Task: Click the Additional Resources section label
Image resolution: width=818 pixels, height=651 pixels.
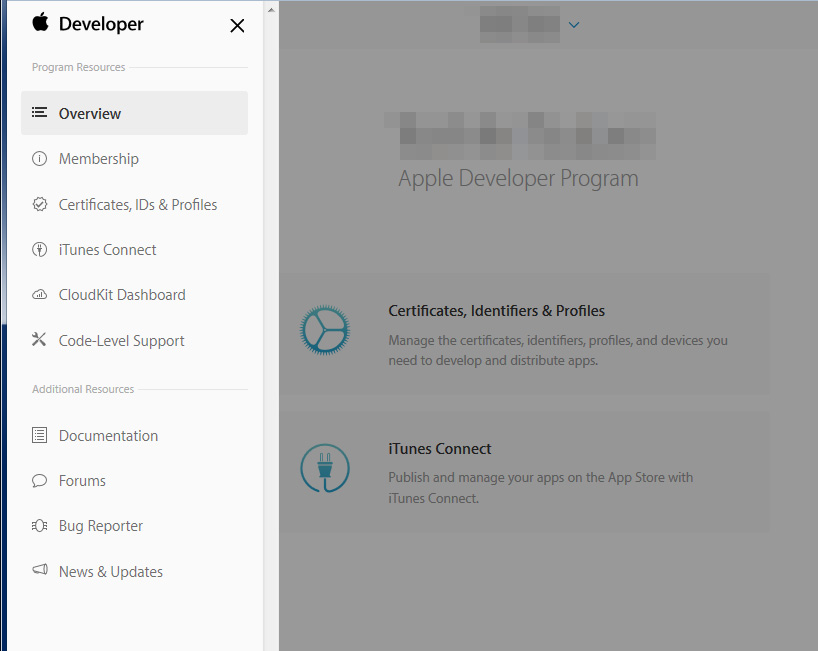Action: [83, 389]
